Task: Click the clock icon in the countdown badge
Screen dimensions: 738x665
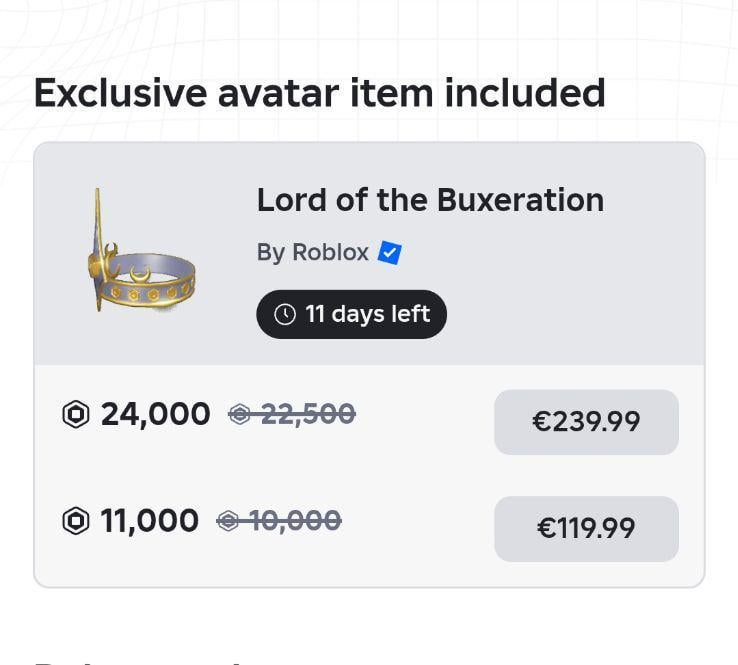Action: coord(285,314)
